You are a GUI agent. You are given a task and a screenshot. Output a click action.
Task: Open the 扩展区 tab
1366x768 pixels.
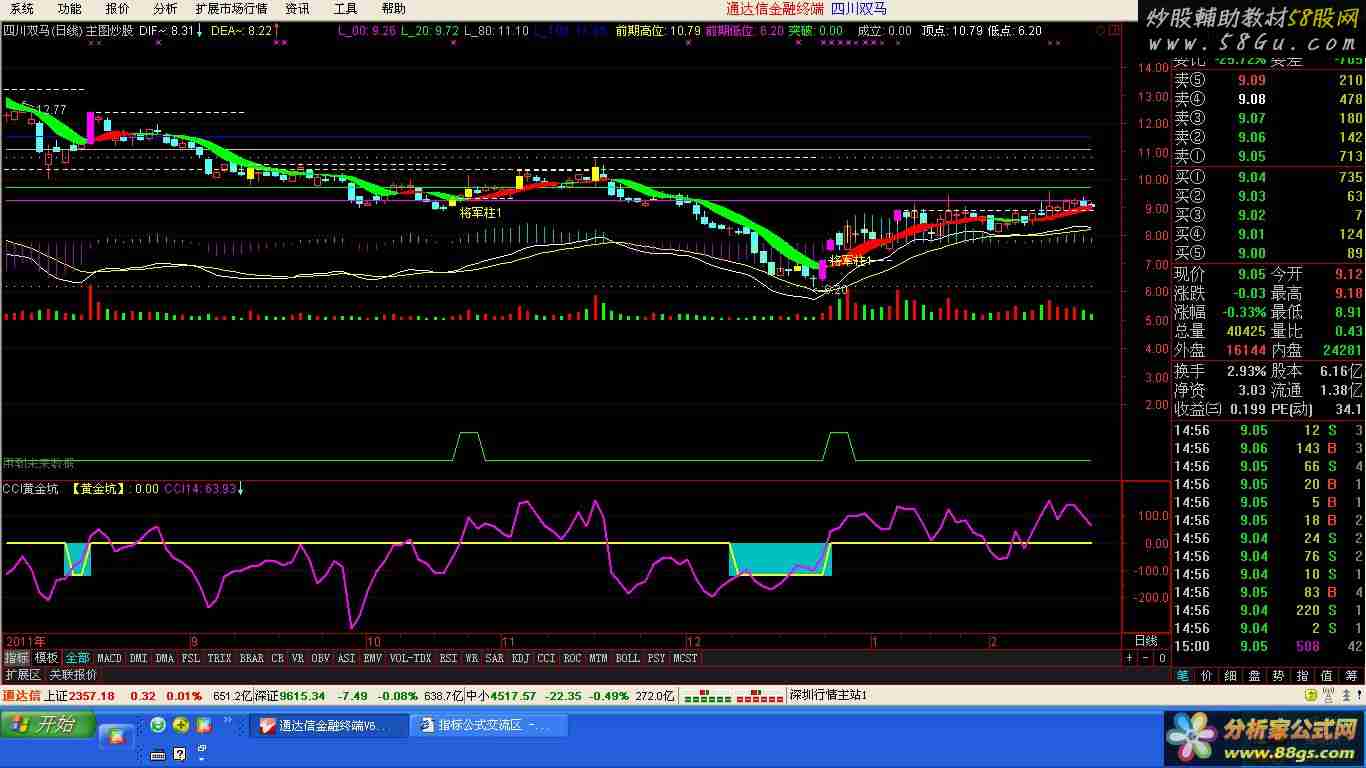(x=22, y=675)
